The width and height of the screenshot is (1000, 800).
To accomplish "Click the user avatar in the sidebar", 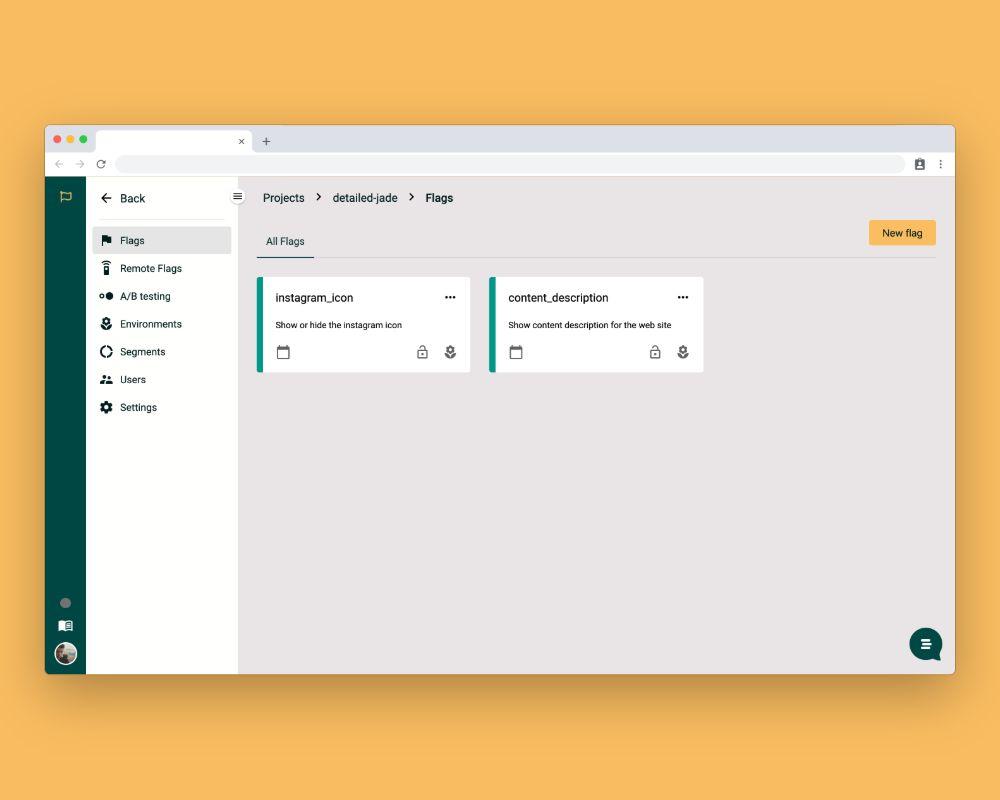I will tap(65, 653).
